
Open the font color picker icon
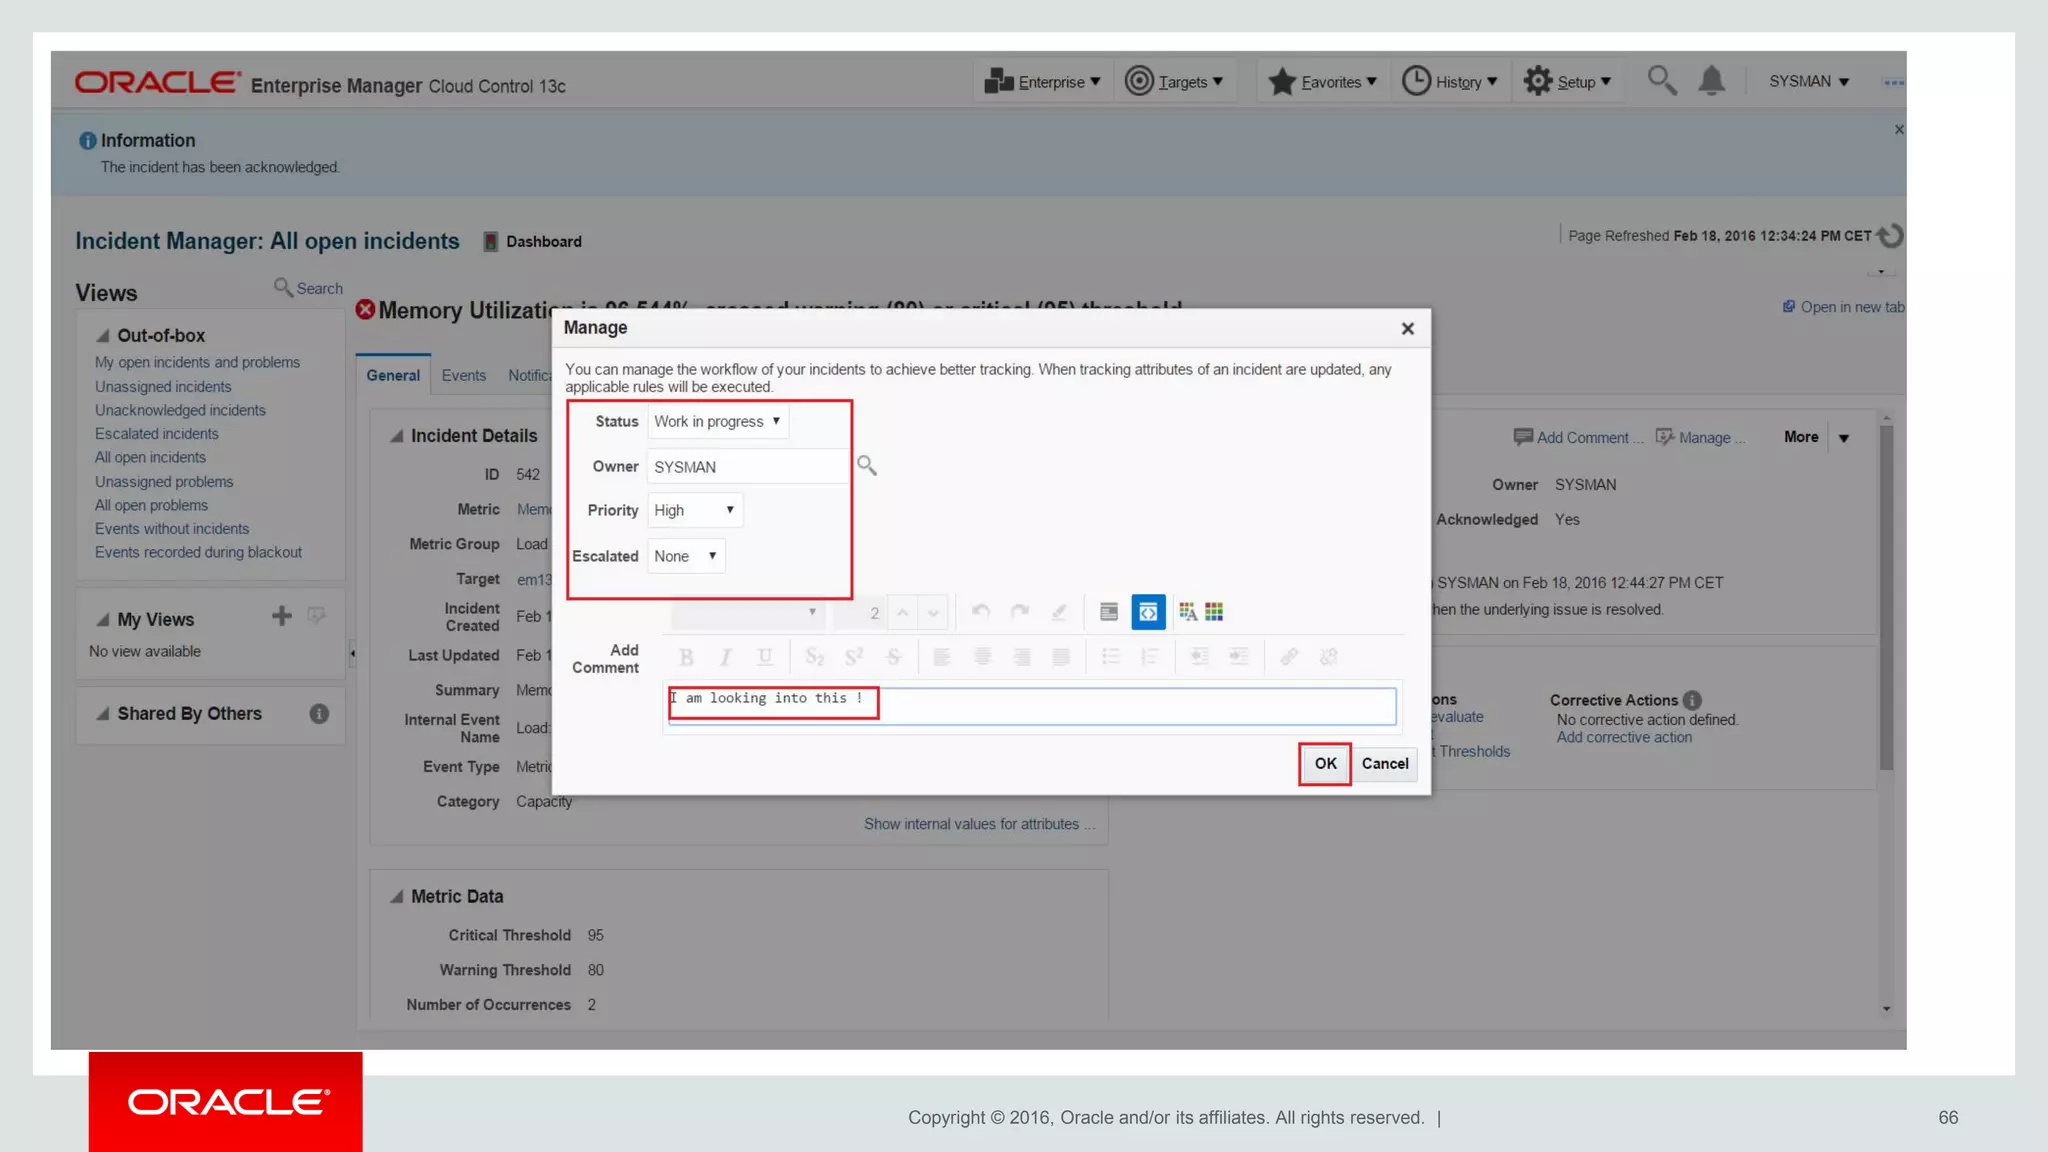pos(1187,612)
